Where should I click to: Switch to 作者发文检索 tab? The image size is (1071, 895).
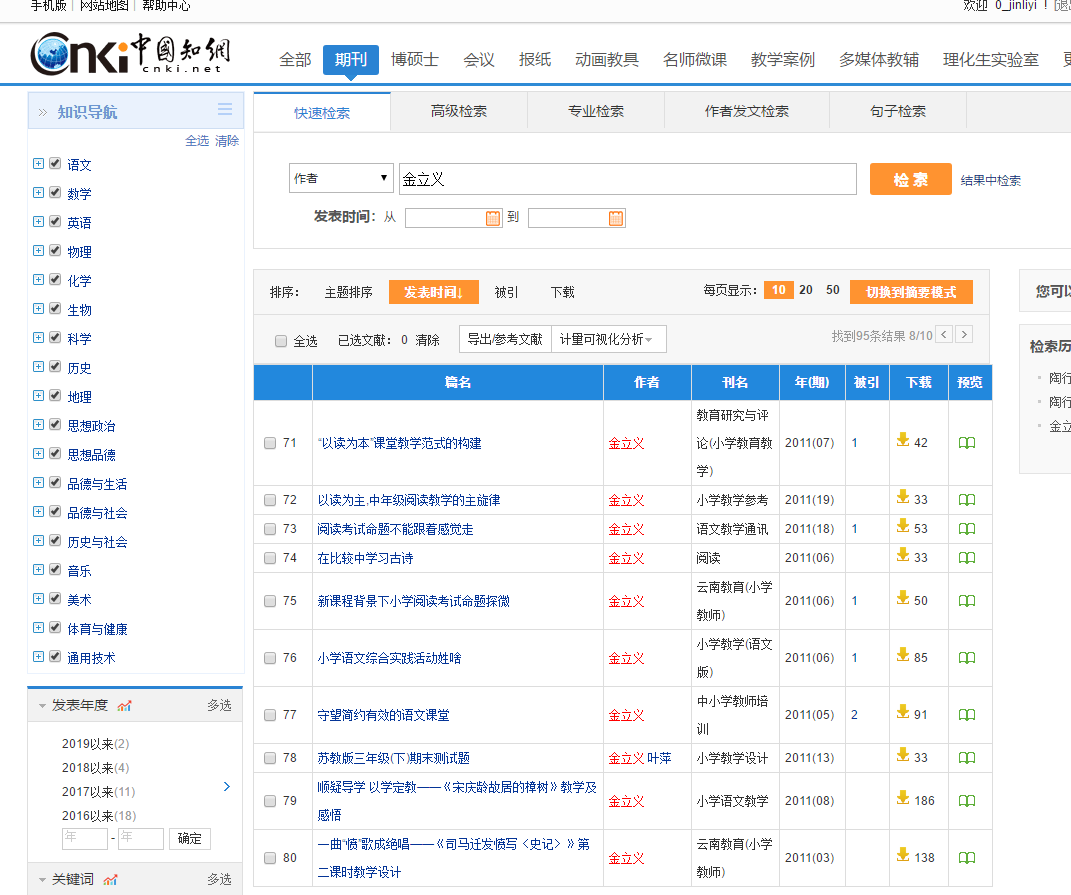747,111
